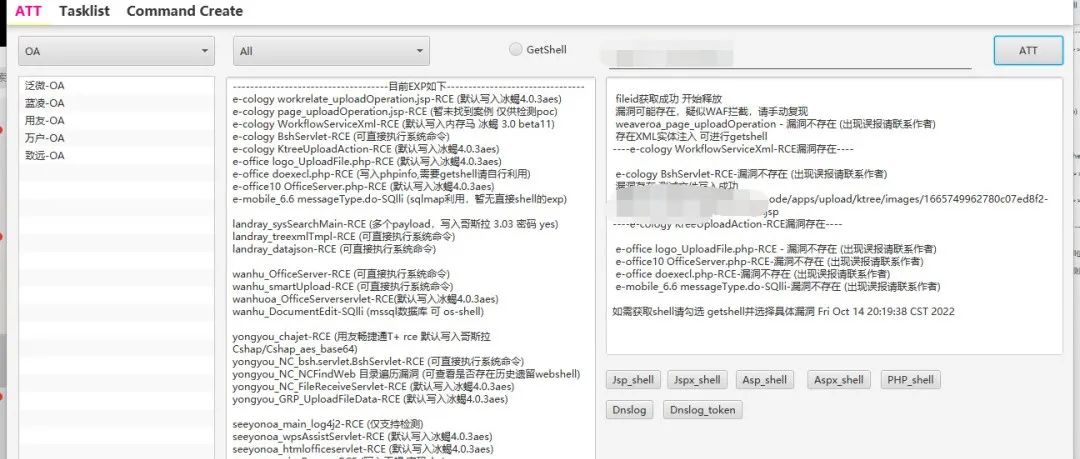Screen dimensions: 1080x459
Task: Pick 万户-OA in the list
Action: [x=45, y=138]
